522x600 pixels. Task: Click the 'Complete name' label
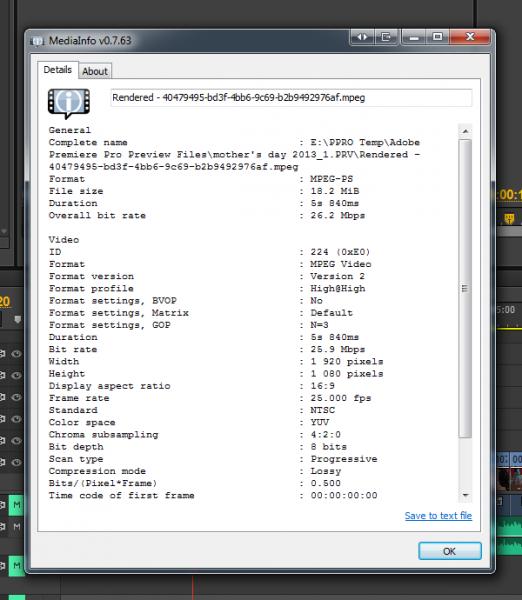click(88, 142)
